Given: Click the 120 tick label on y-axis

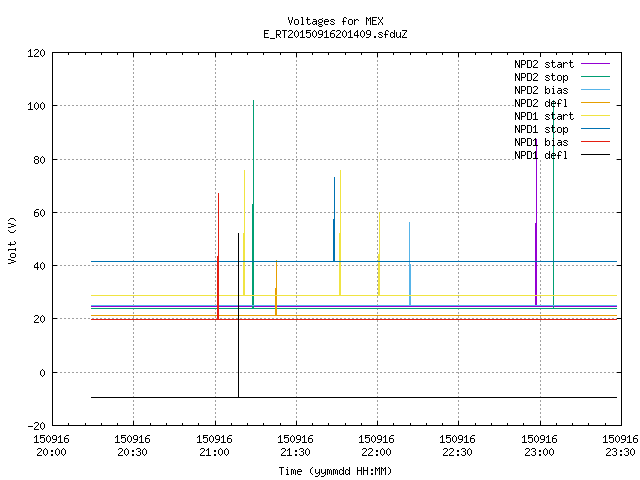Looking at the screenshot, I should tap(36, 53).
